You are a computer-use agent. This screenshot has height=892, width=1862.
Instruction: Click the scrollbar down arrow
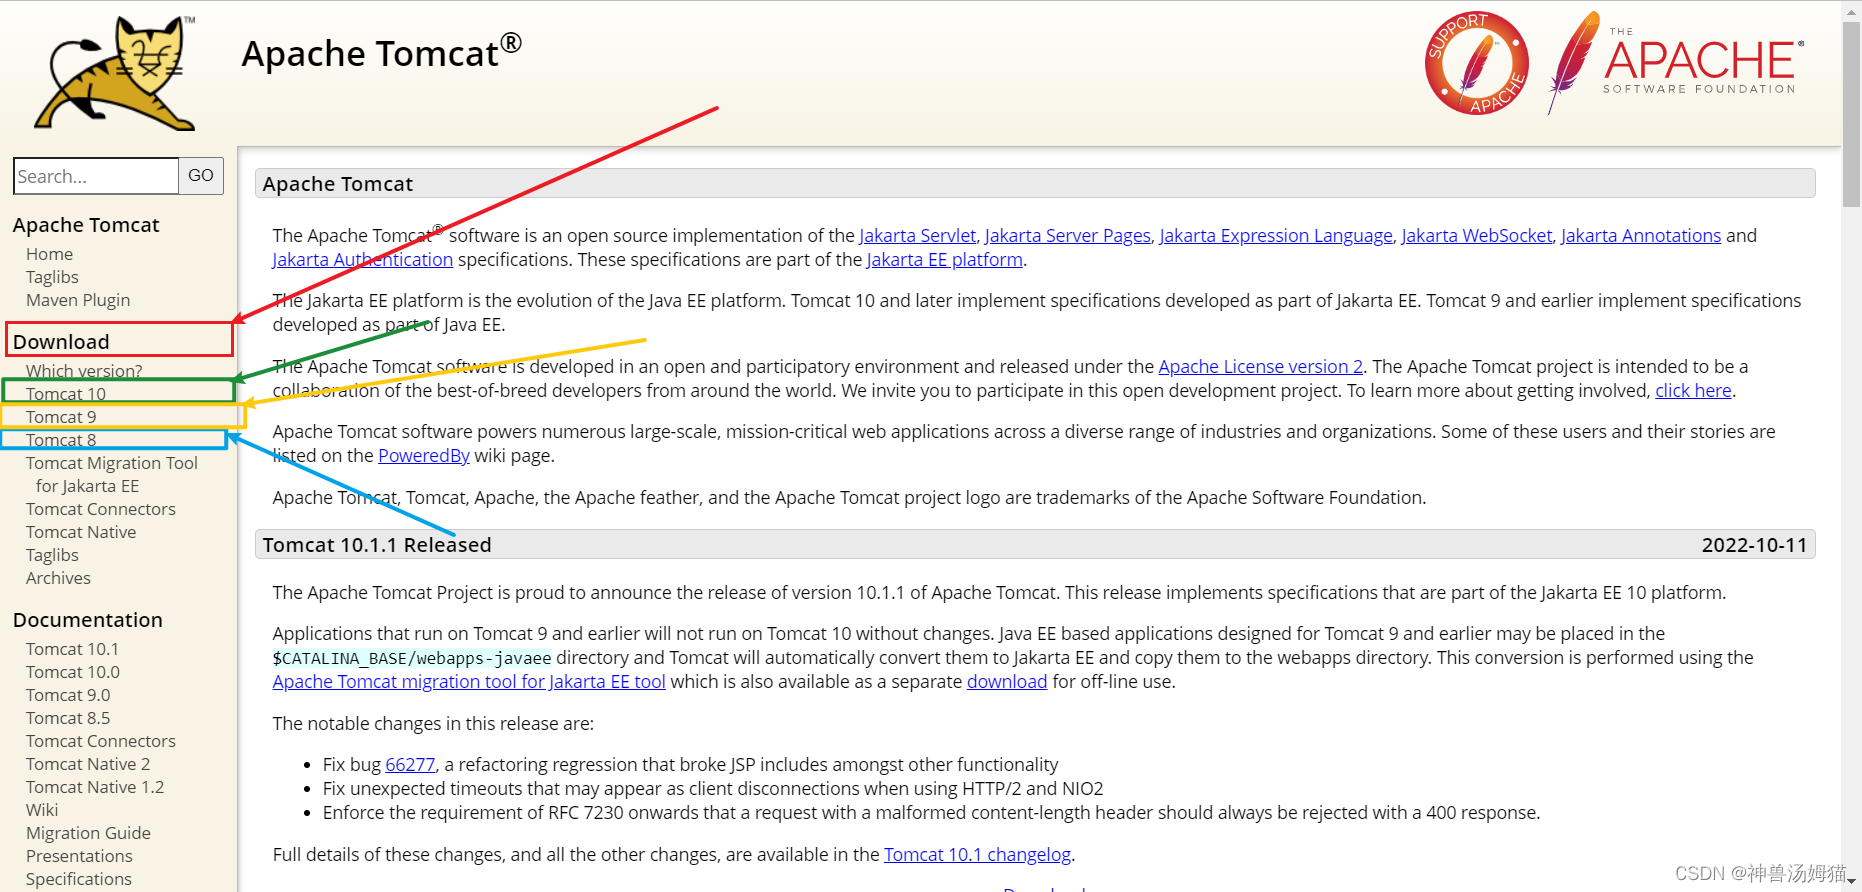pos(1852,883)
